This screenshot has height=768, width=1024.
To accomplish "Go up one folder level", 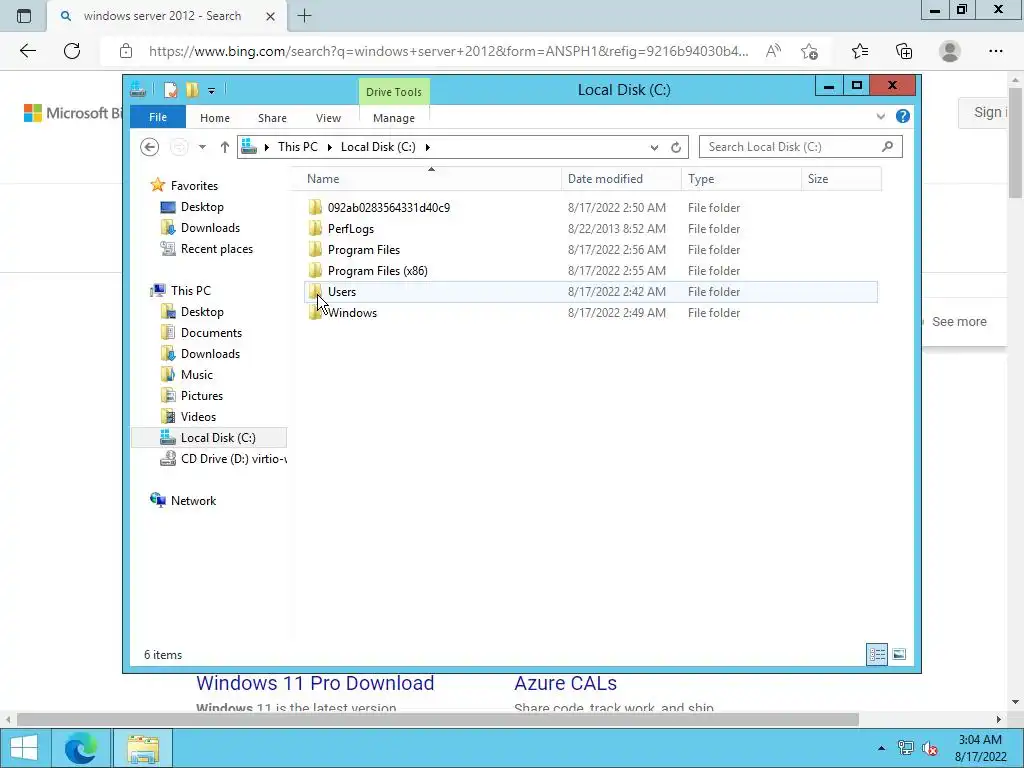I will 225,147.
